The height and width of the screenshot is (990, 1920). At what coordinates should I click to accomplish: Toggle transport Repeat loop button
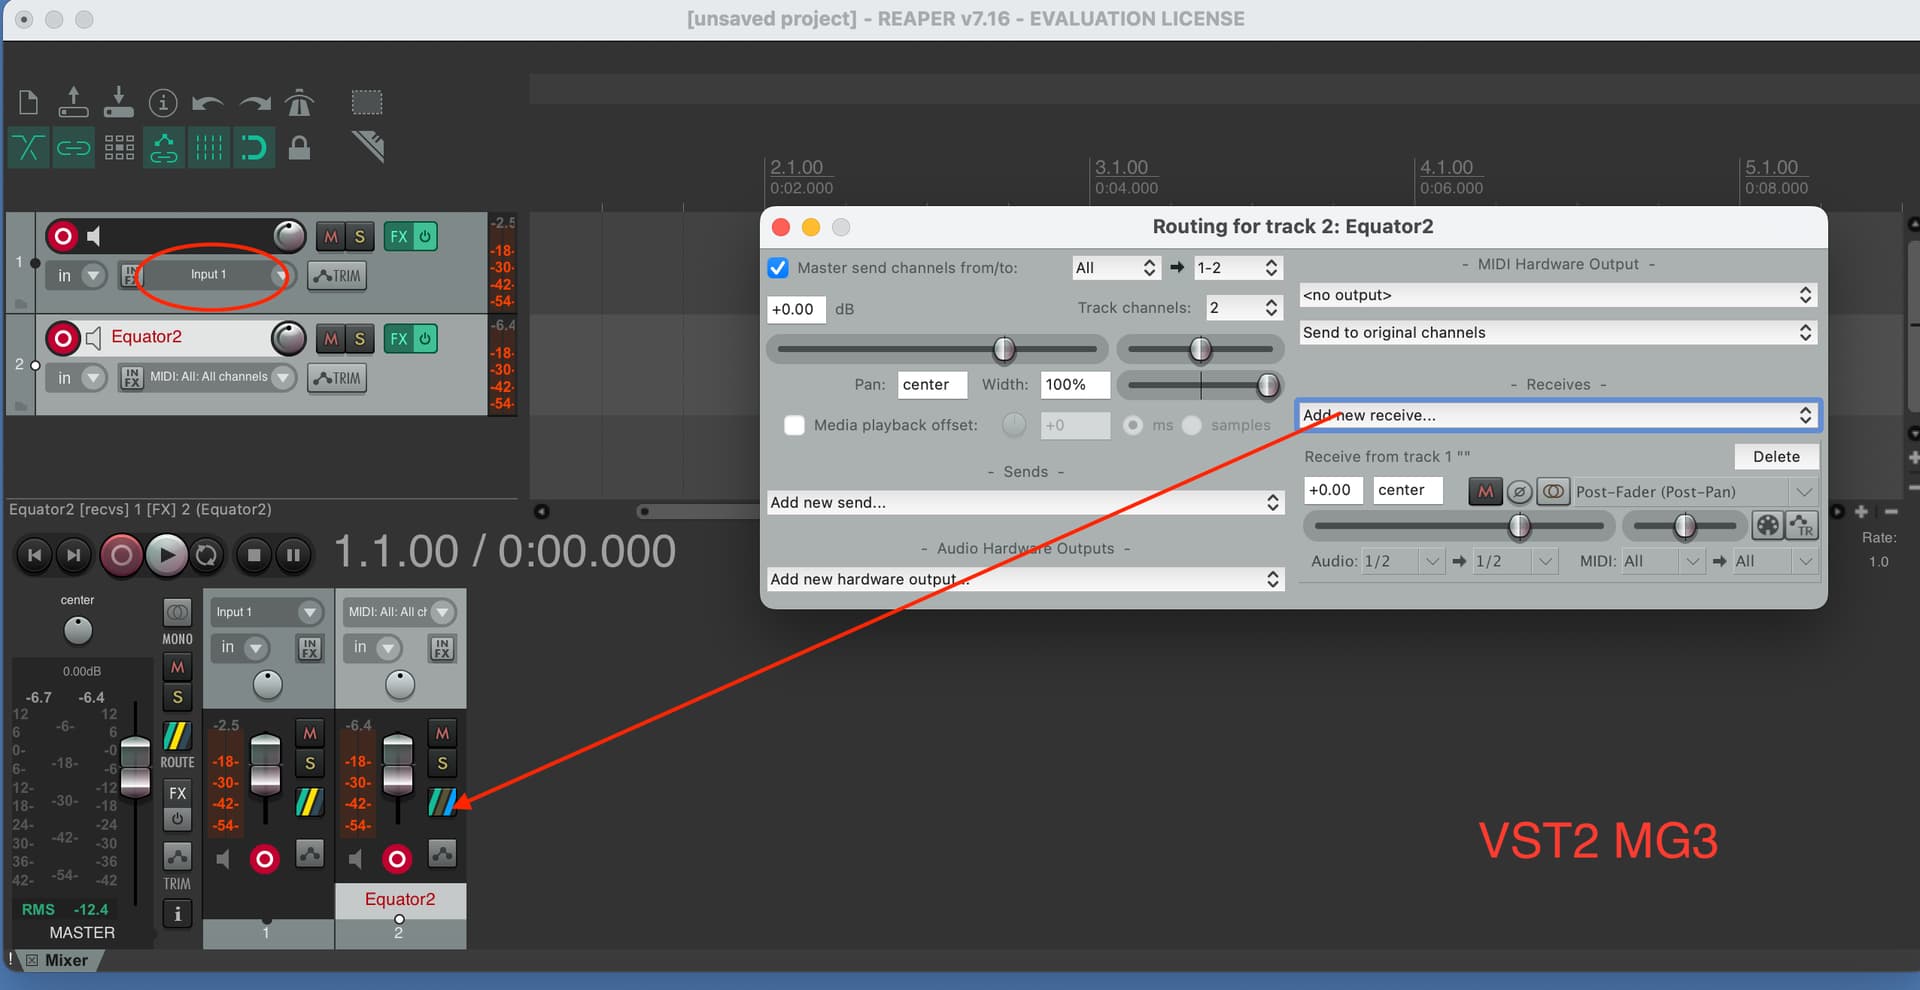206,554
